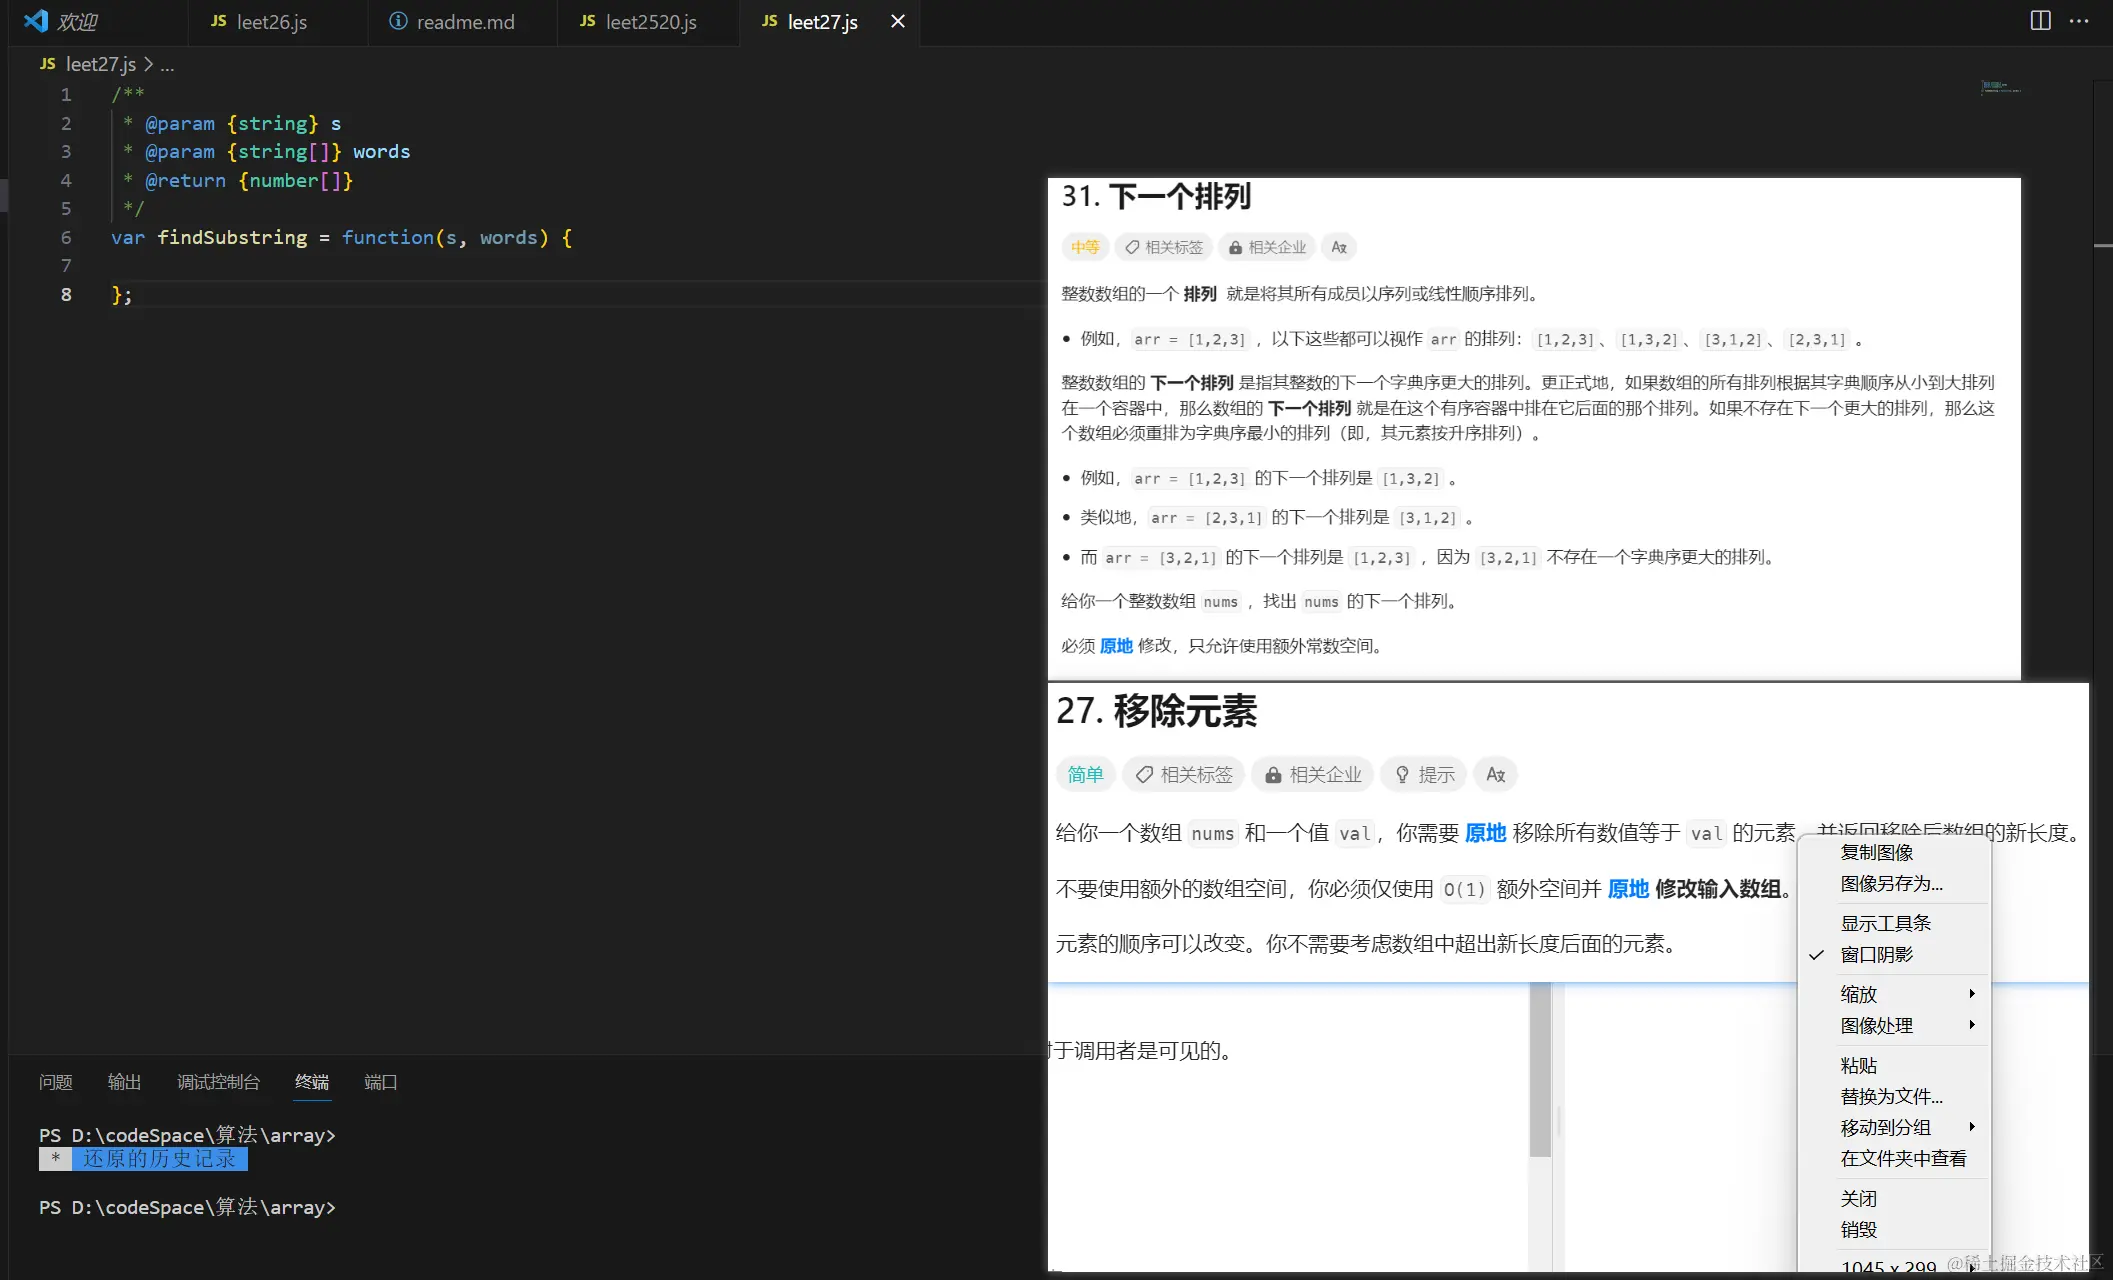Click the blue 原地 link in problem 31
The height and width of the screenshot is (1280, 2113).
tap(1116, 646)
